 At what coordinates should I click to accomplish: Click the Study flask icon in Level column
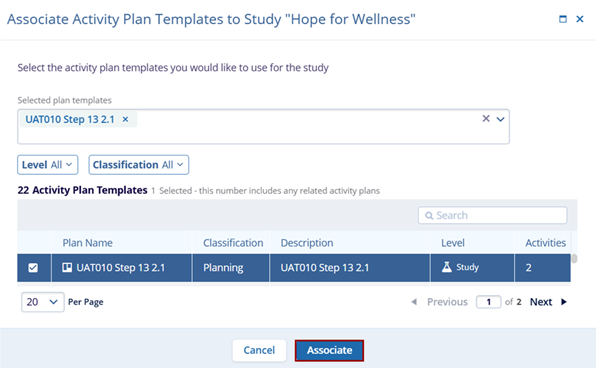tap(447, 267)
